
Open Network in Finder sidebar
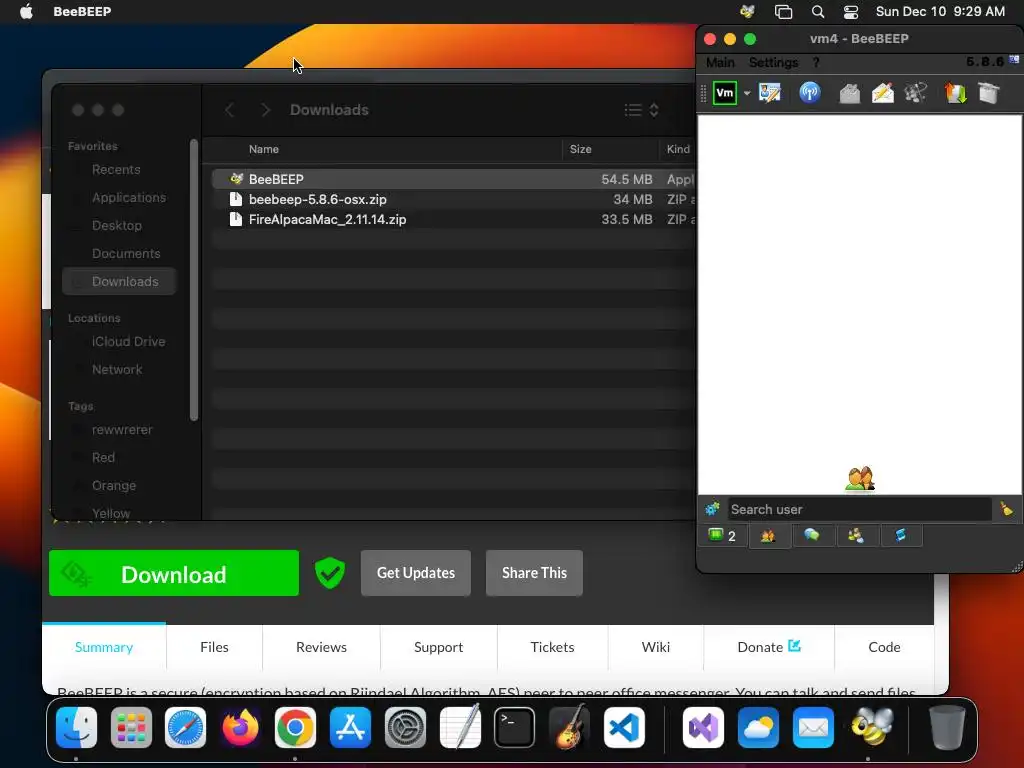coord(116,370)
